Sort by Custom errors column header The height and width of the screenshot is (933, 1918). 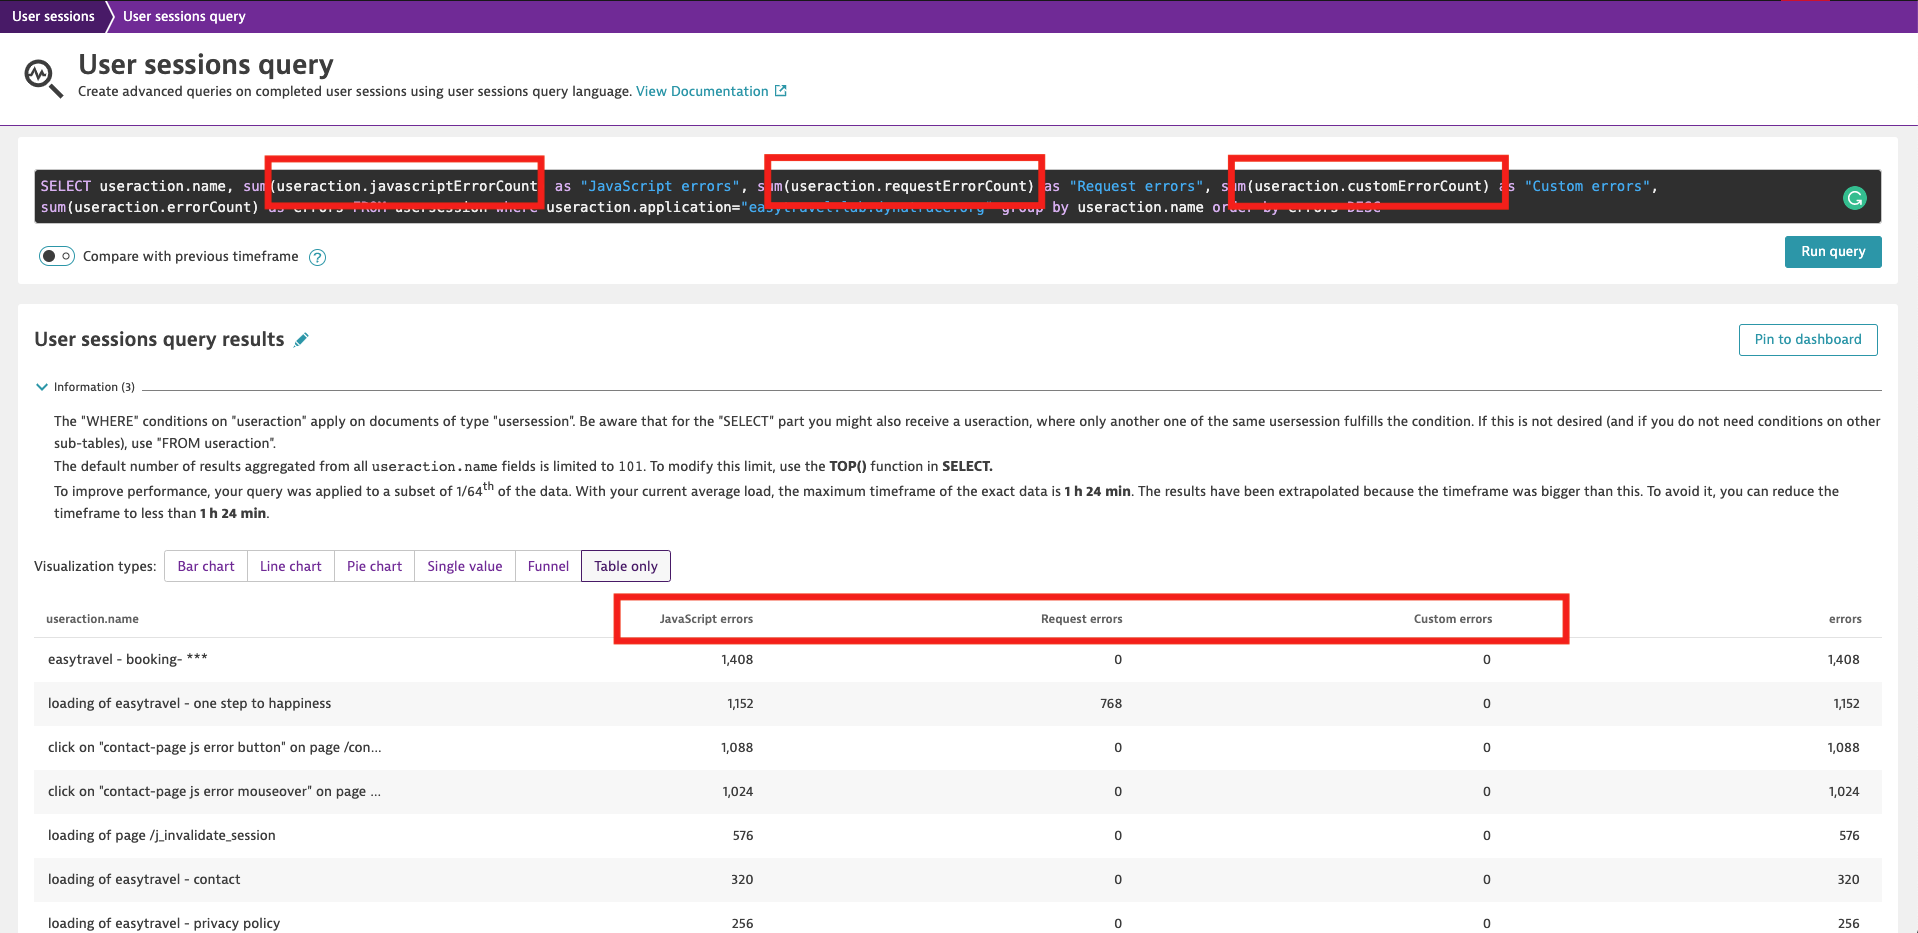tap(1452, 619)
